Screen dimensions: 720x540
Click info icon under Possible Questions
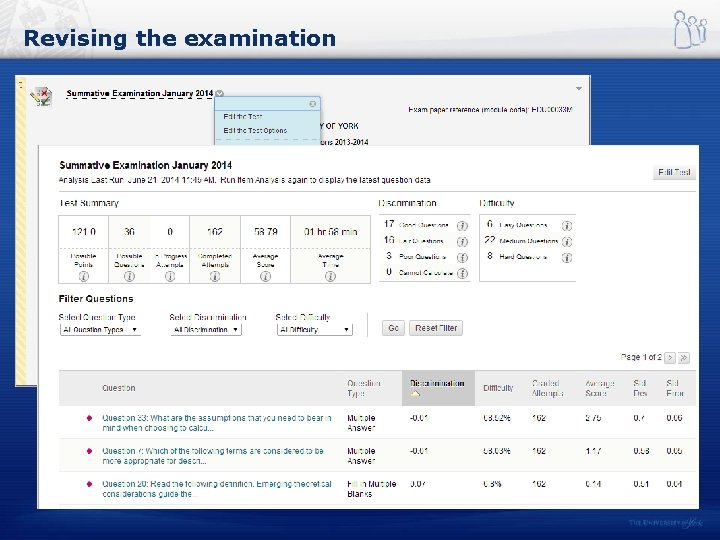point(129,276)
